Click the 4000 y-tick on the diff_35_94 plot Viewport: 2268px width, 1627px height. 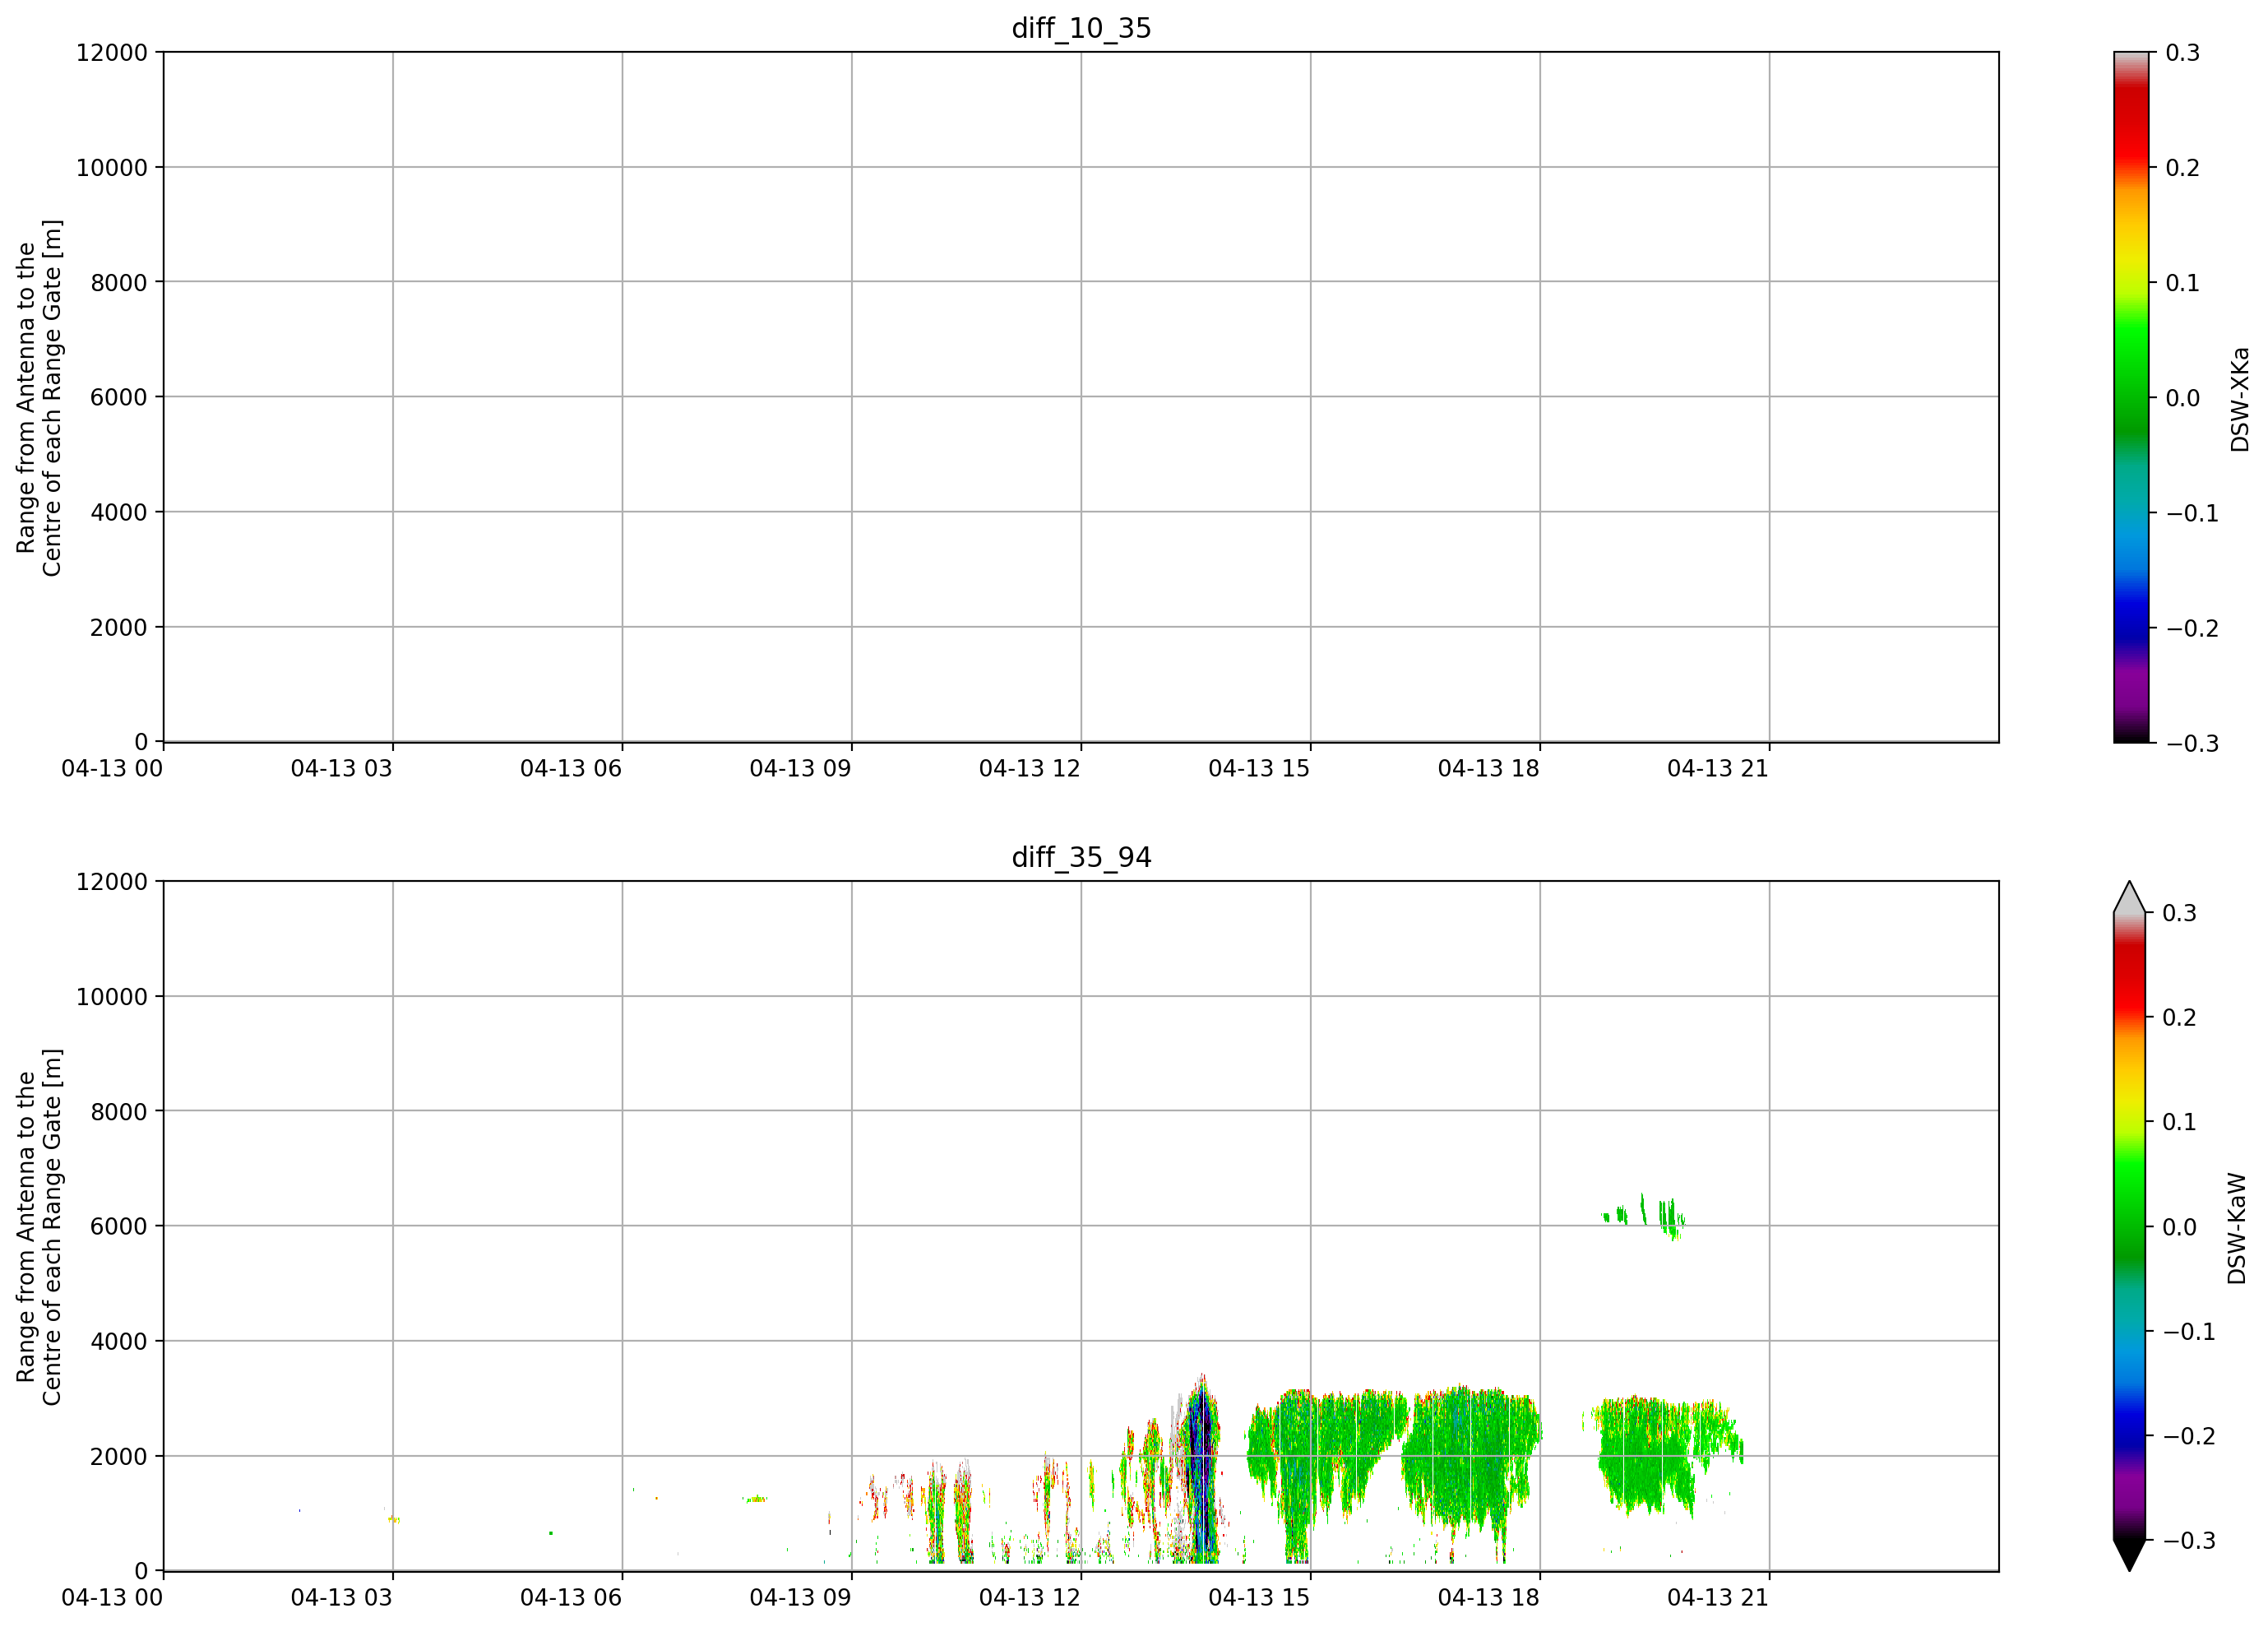click(x=119, y=1342)
